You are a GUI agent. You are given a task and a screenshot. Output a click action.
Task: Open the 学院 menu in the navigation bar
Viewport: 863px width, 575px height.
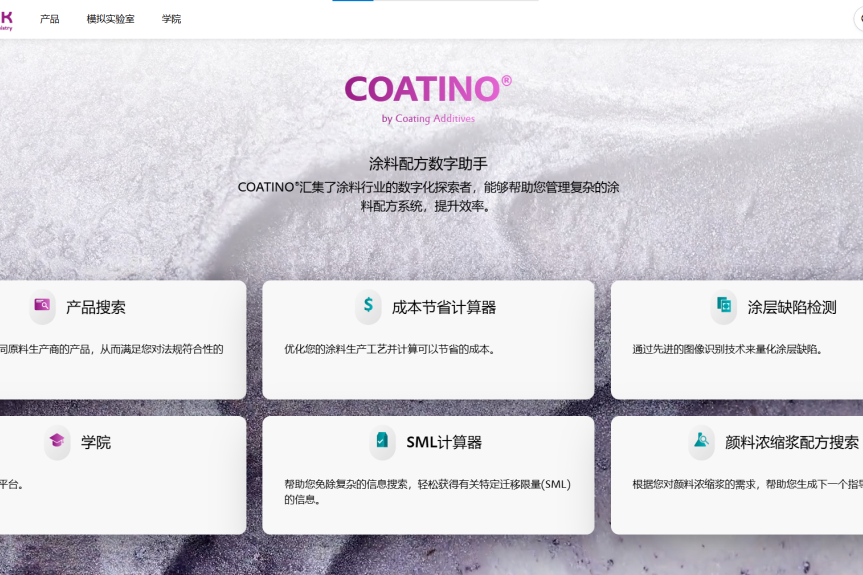pos(171,19)
